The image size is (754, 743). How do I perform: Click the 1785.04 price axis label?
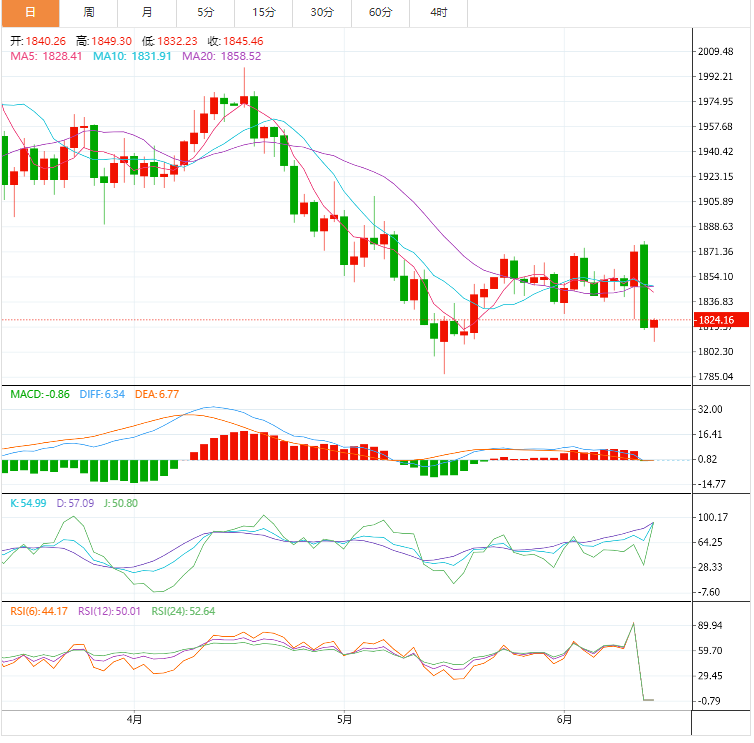[x=716, y=377]
